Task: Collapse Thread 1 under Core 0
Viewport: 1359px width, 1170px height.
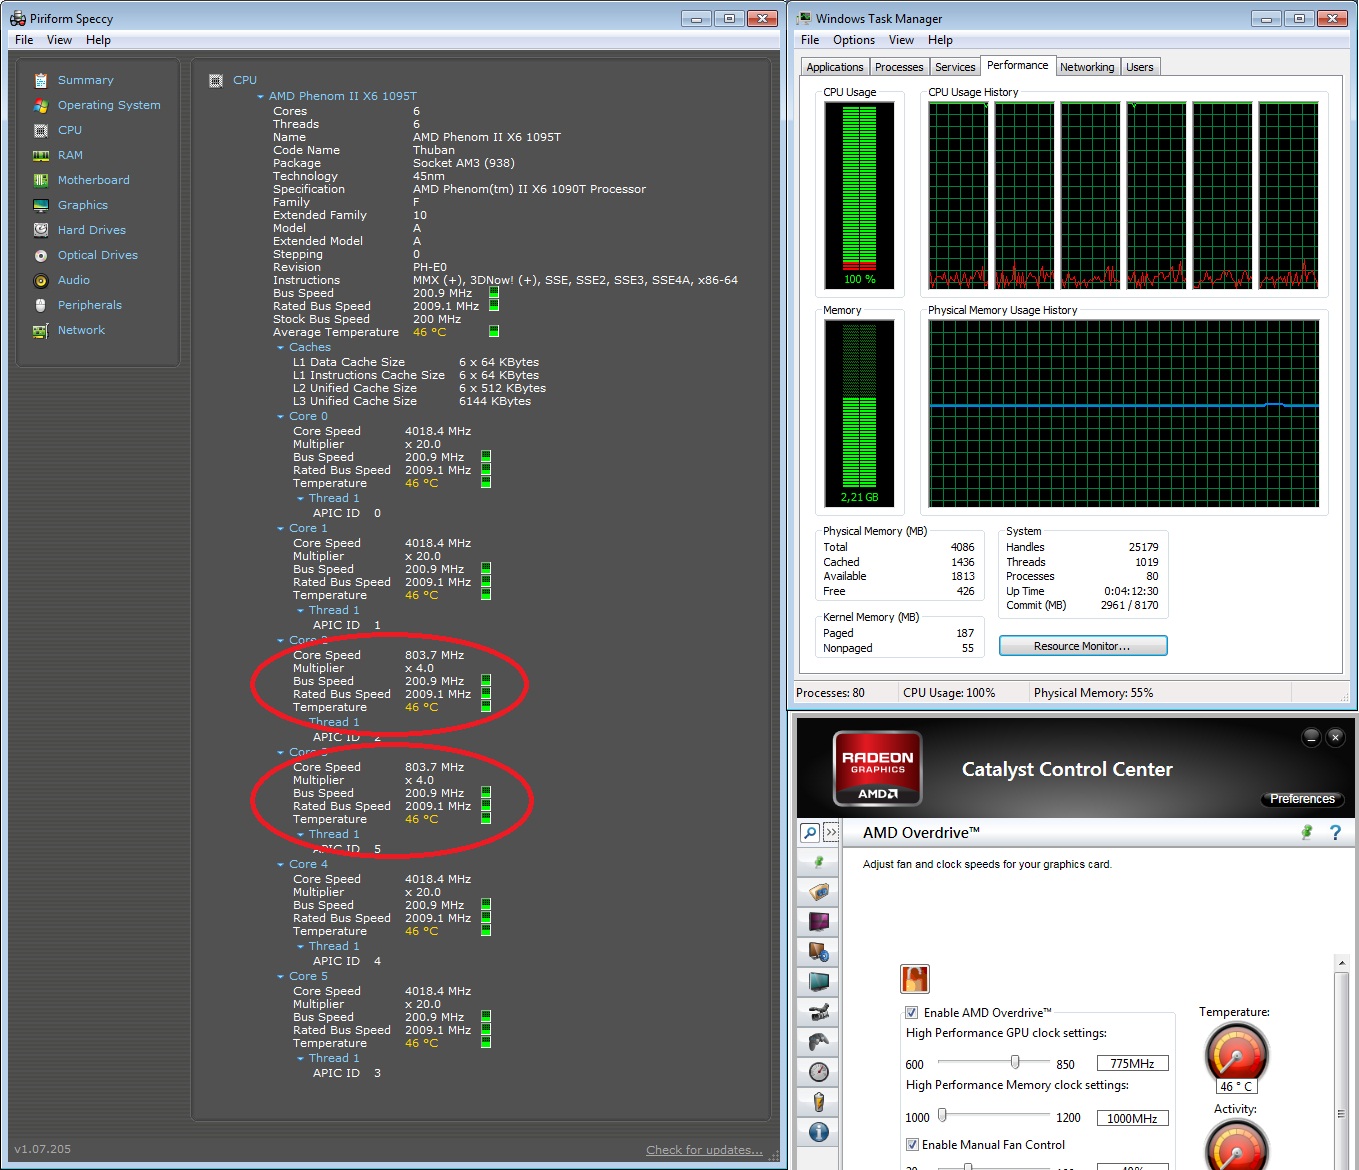Action: (x=301, y=499)
